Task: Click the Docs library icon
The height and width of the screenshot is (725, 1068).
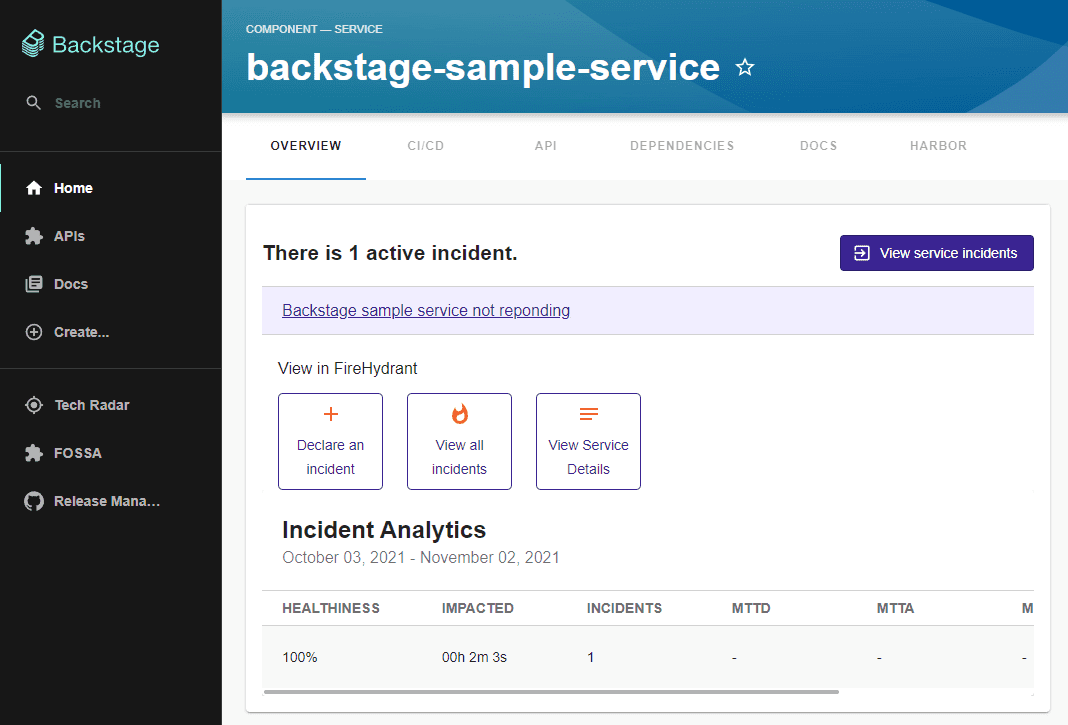Action: point(34,284)
